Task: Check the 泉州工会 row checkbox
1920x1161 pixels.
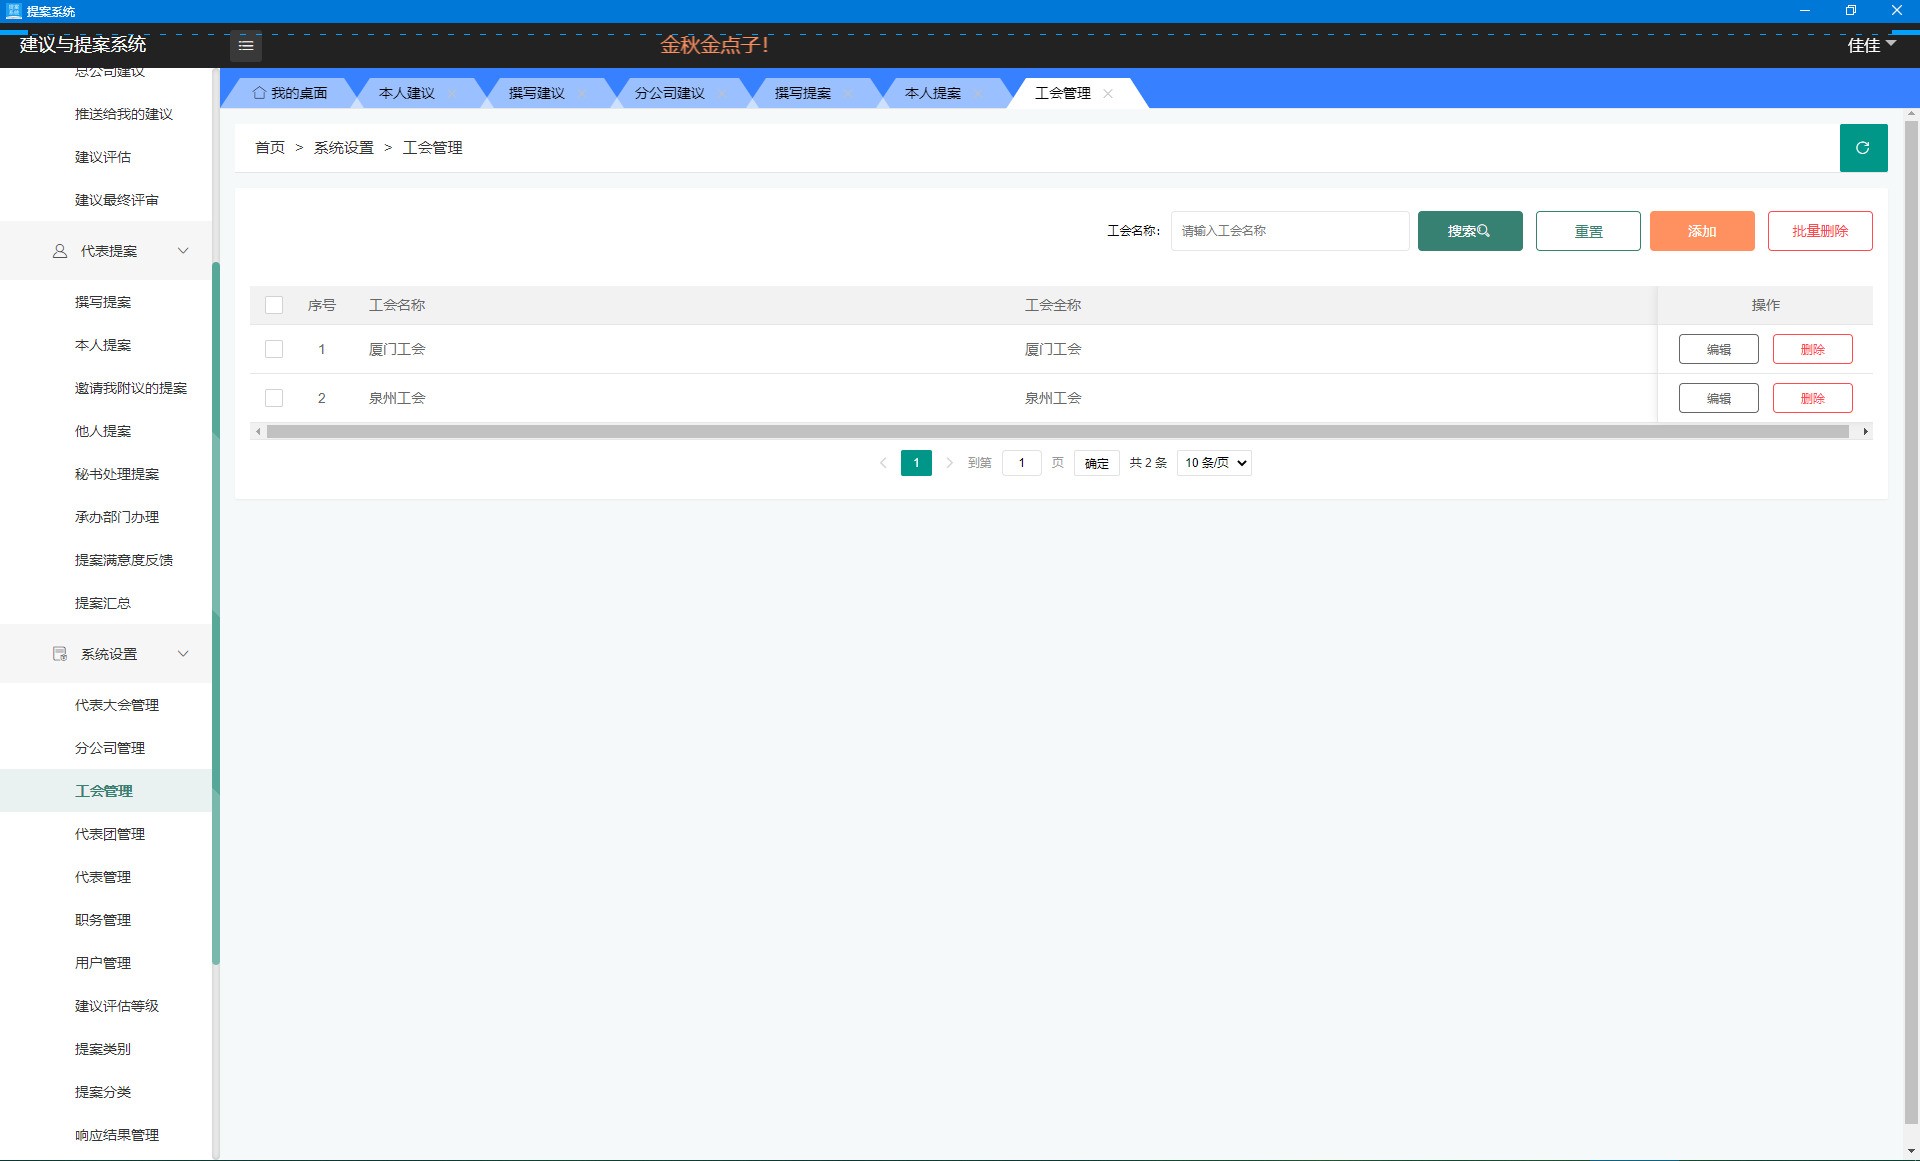Action: 274,398
